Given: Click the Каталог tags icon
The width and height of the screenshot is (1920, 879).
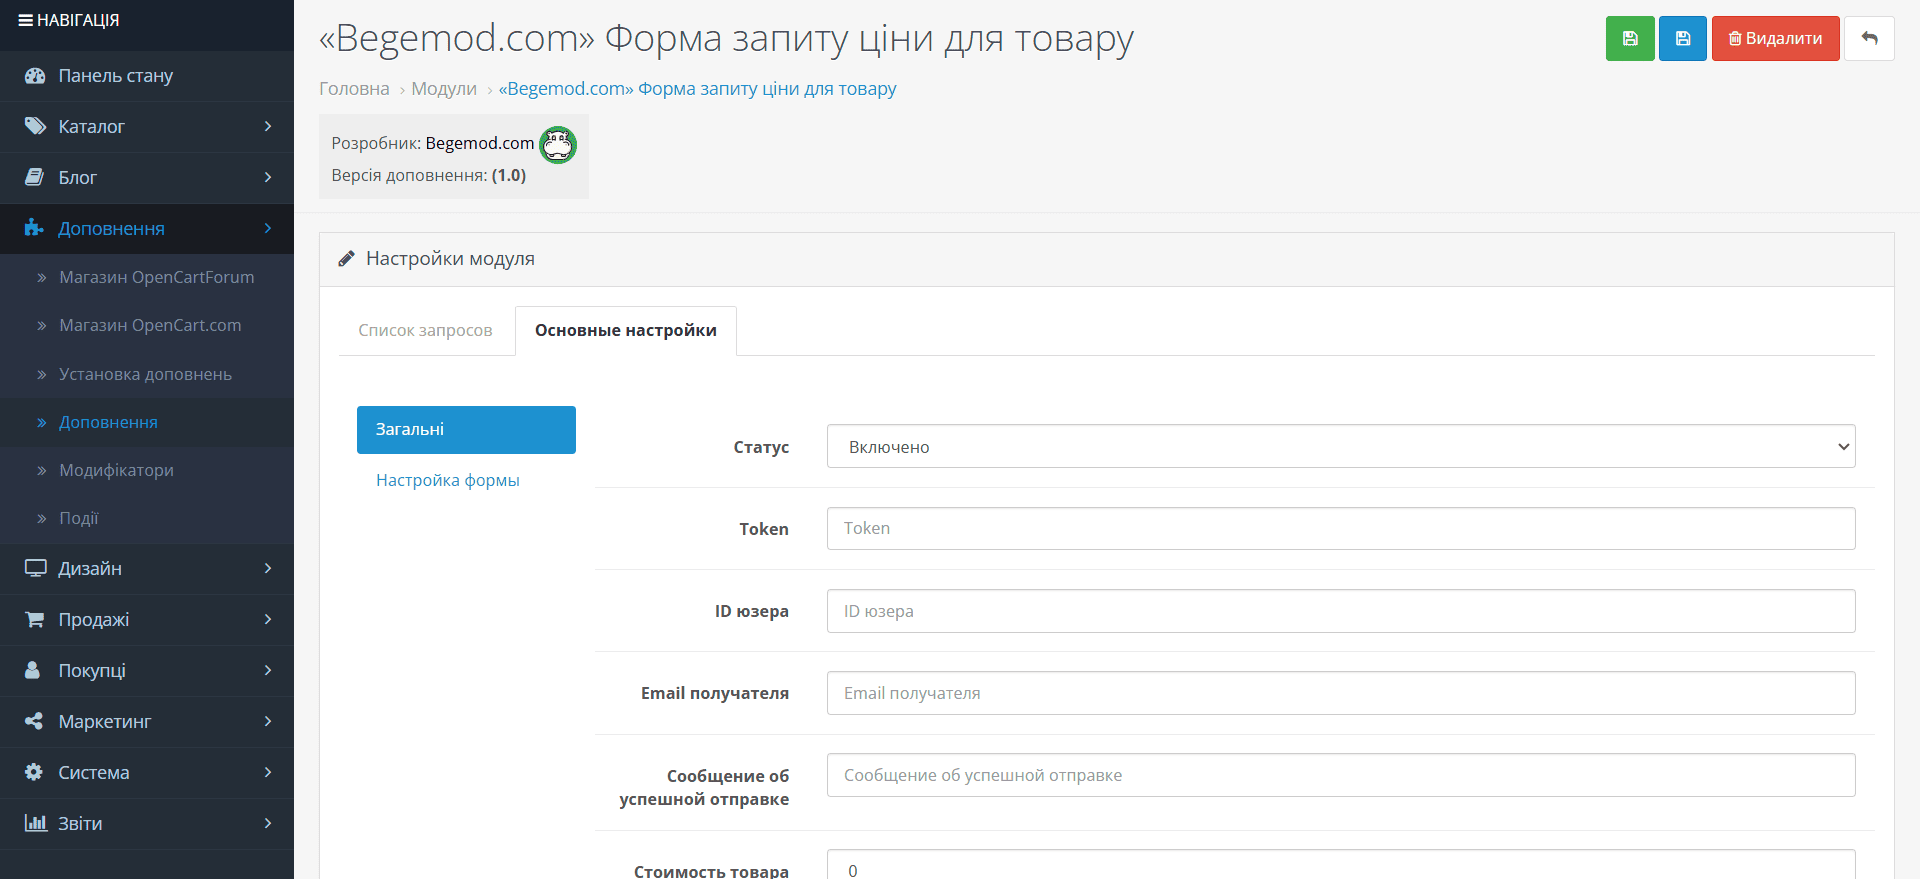Looking at the screenshot, I should tap(35, 127).
